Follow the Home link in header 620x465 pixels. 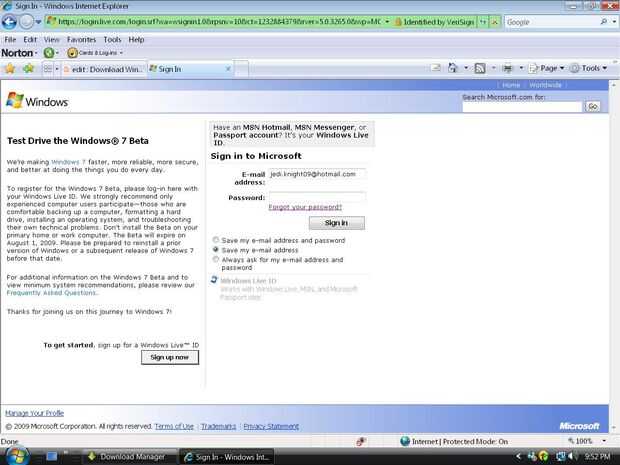[511, 85]
